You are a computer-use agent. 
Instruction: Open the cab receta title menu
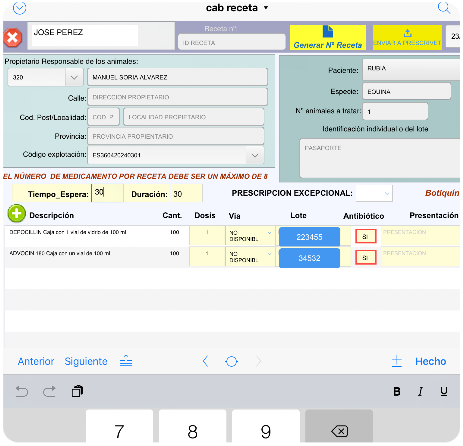pyautogui.click(x=237, y=8)
